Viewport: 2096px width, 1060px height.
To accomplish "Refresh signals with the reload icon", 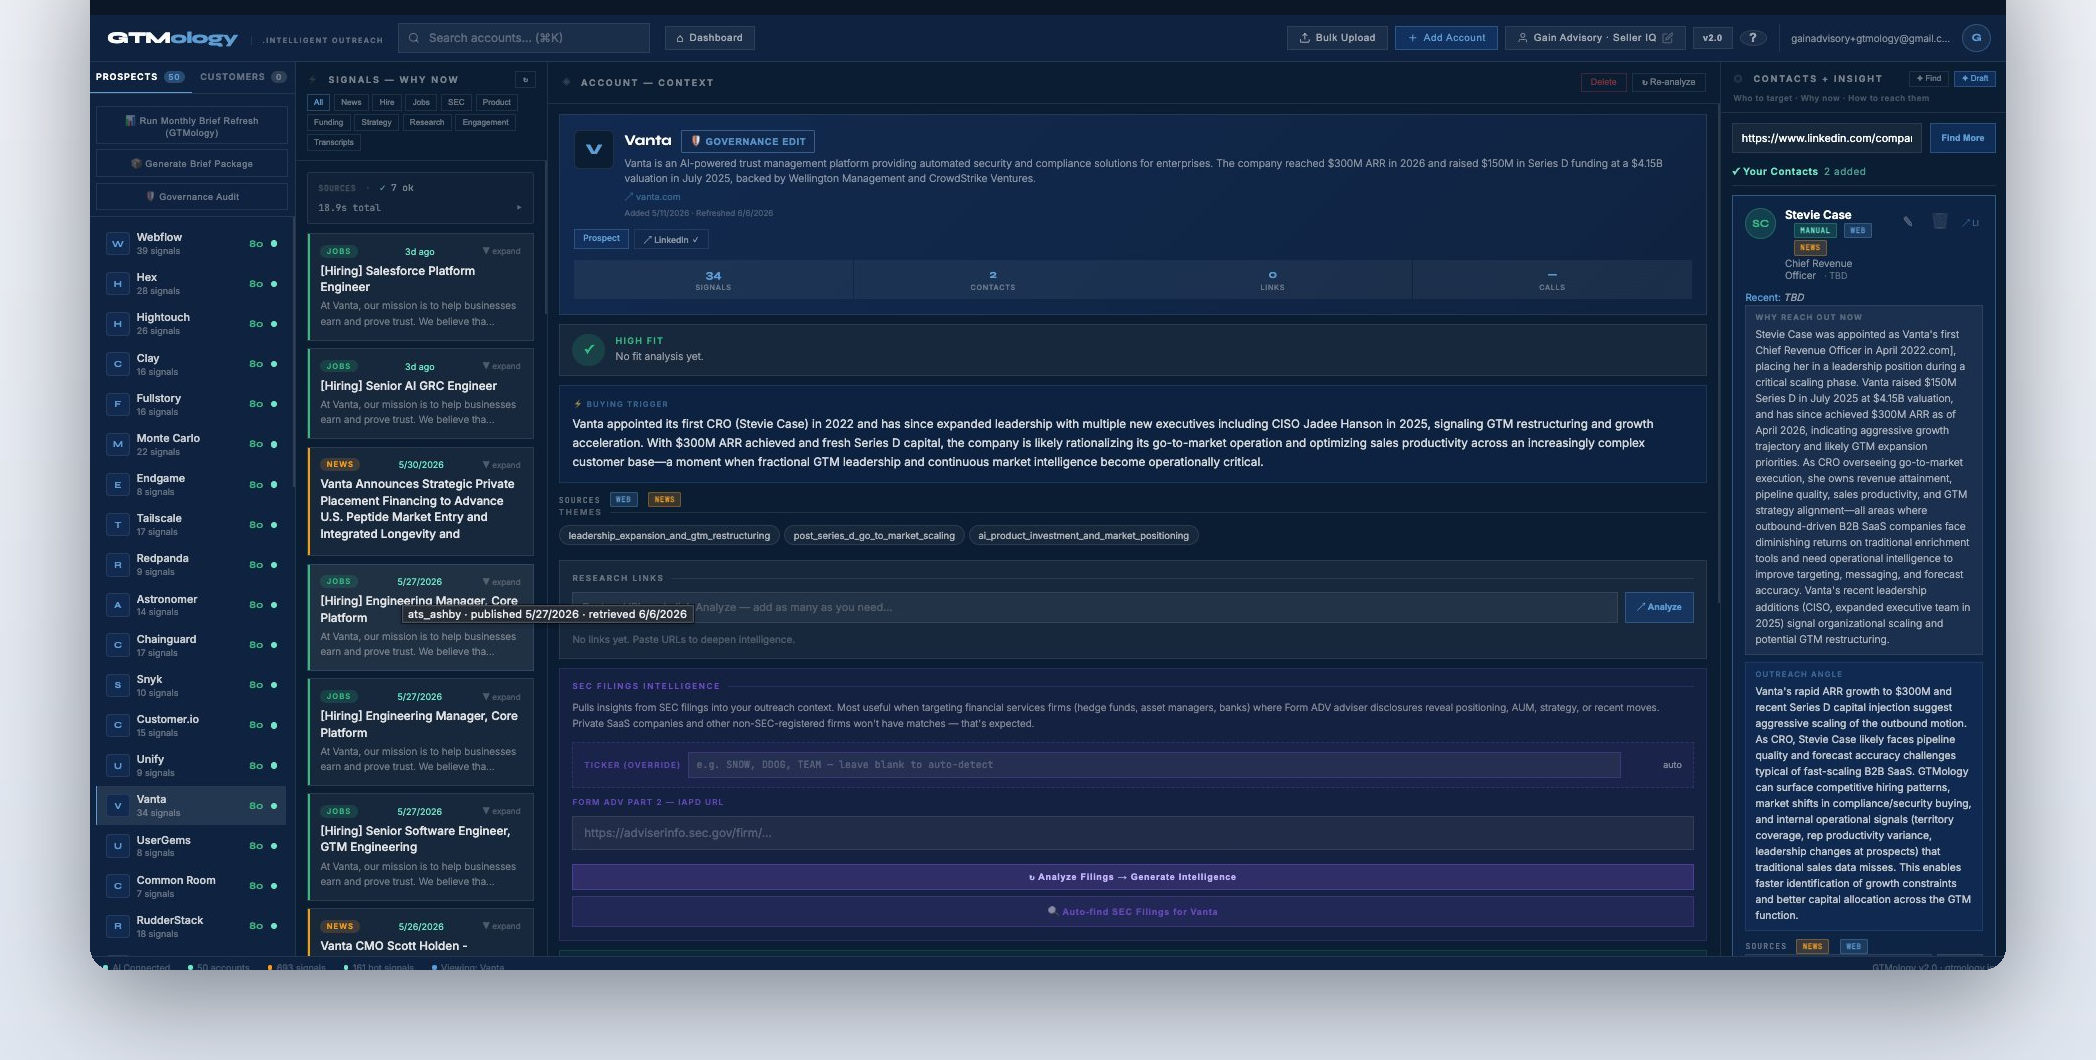I will pyautogui.click(x=525, y=80).
